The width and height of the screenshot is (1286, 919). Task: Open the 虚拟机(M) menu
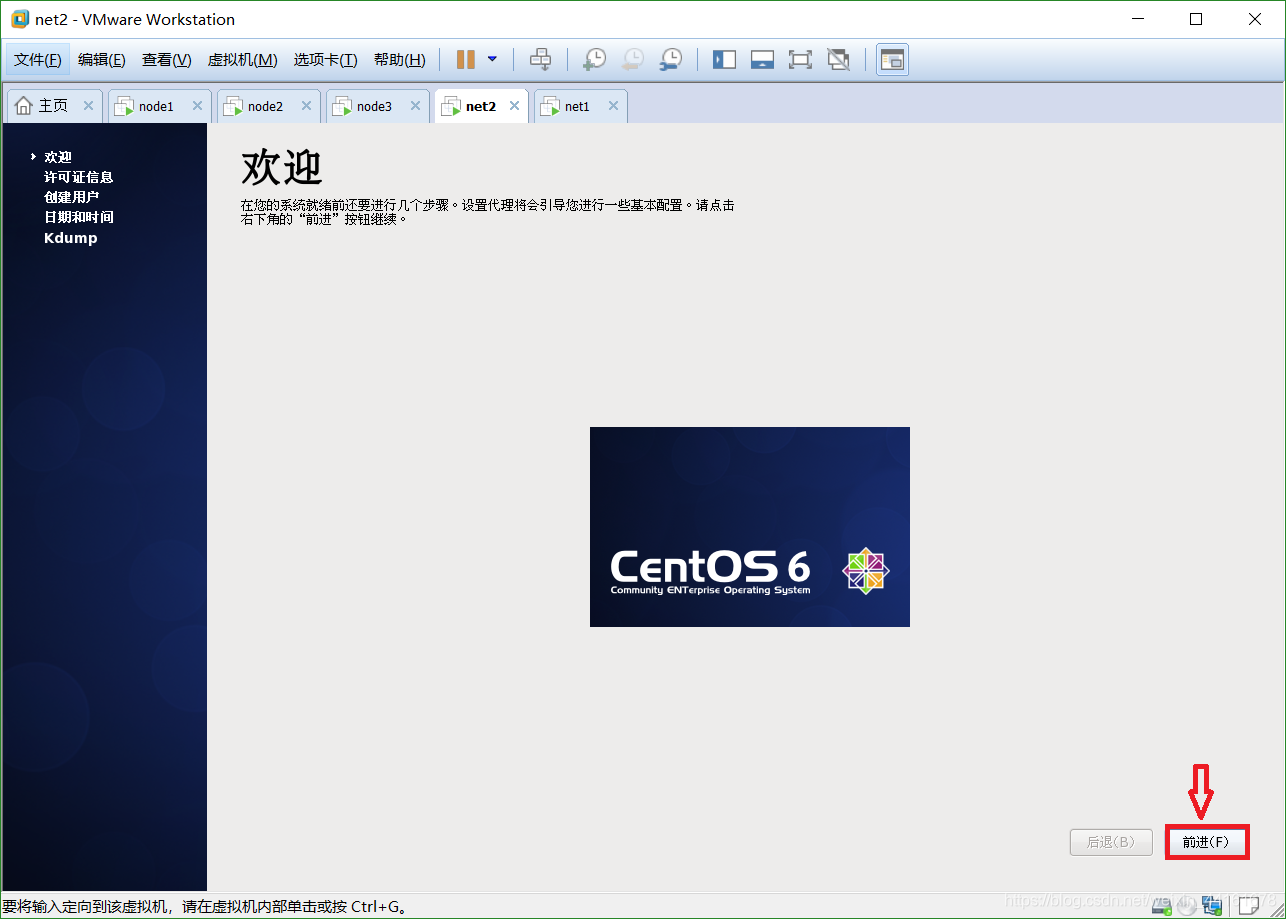pyautogui.click(x=242, y=60)
